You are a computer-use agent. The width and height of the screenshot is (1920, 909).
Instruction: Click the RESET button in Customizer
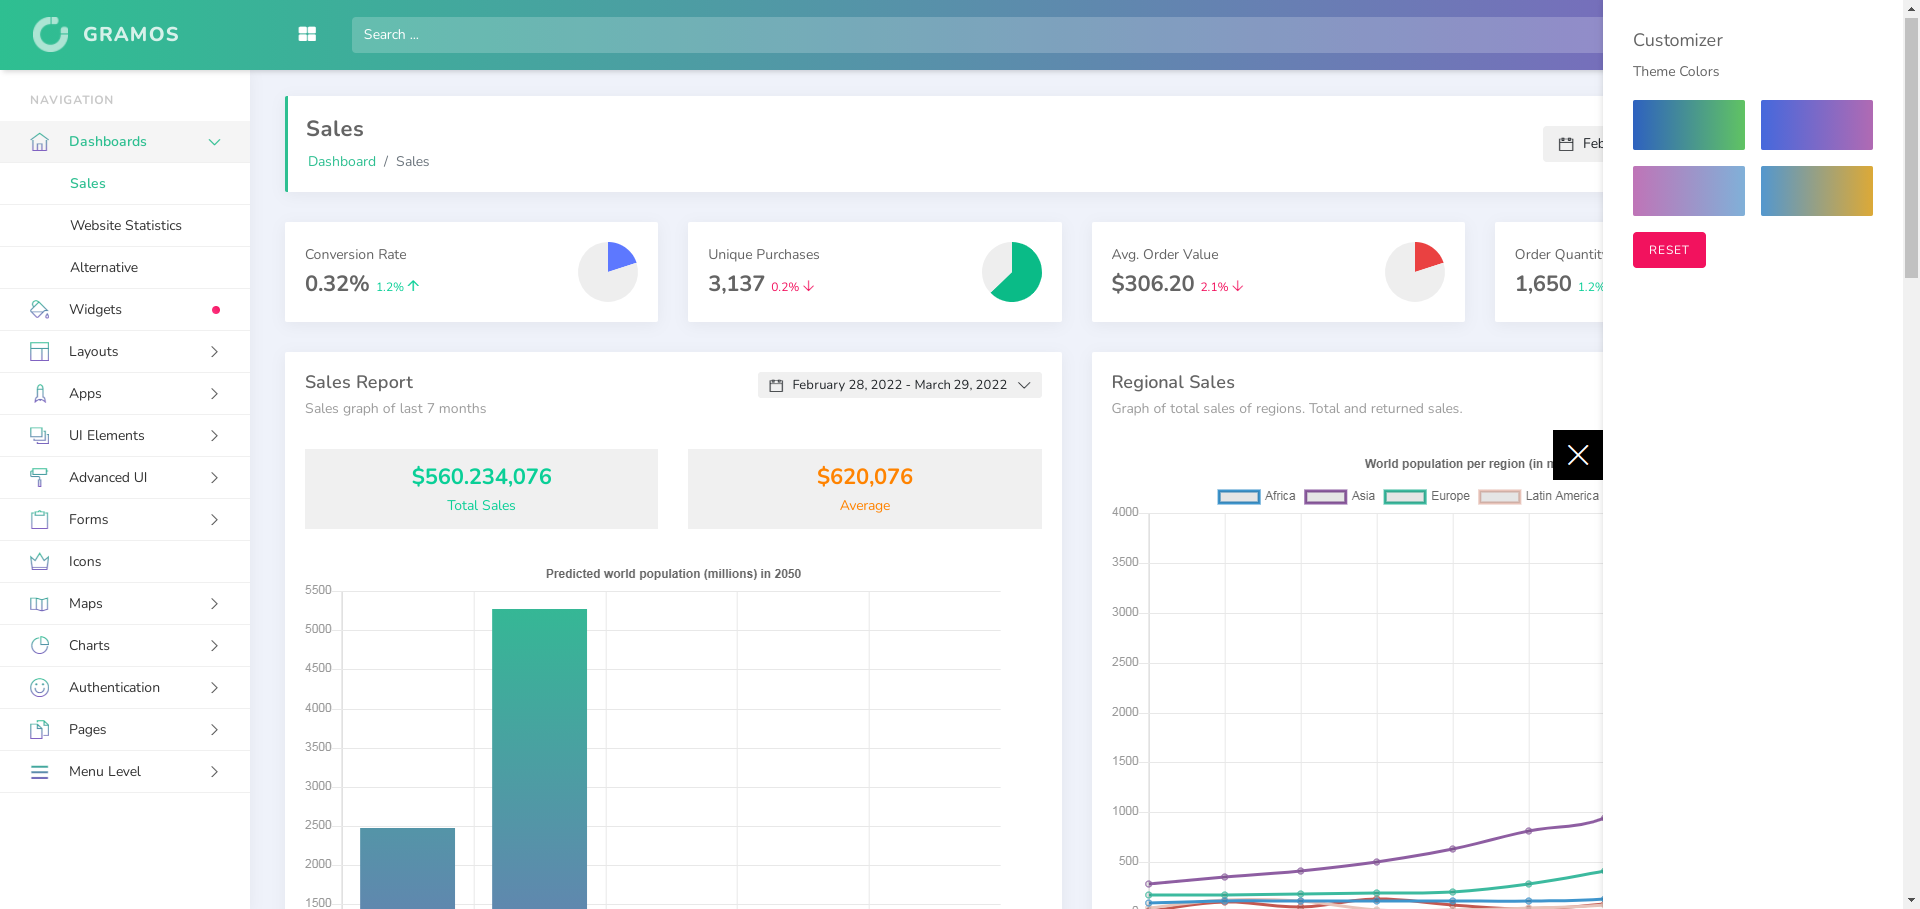pos(1669,250)
